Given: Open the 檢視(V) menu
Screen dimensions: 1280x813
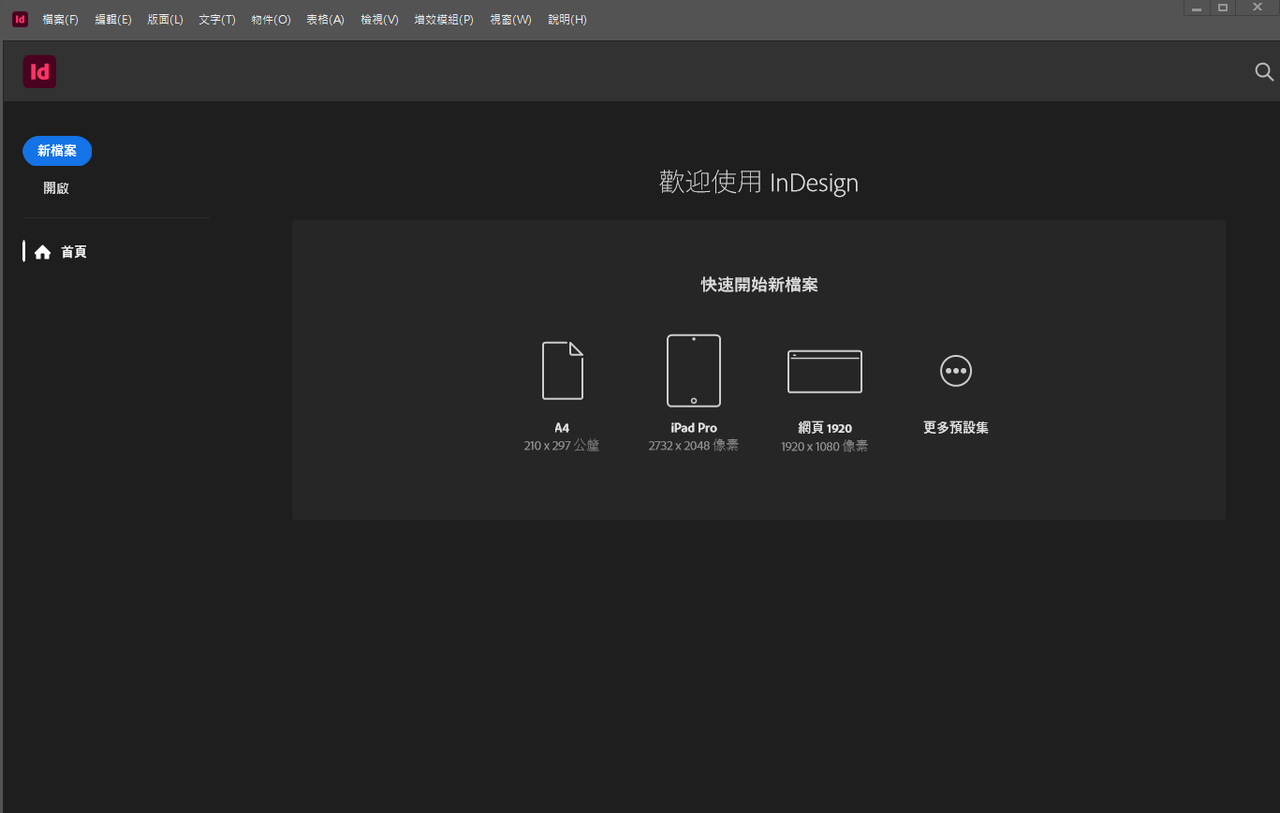Looking at the screenshot, I should [380, 20].
